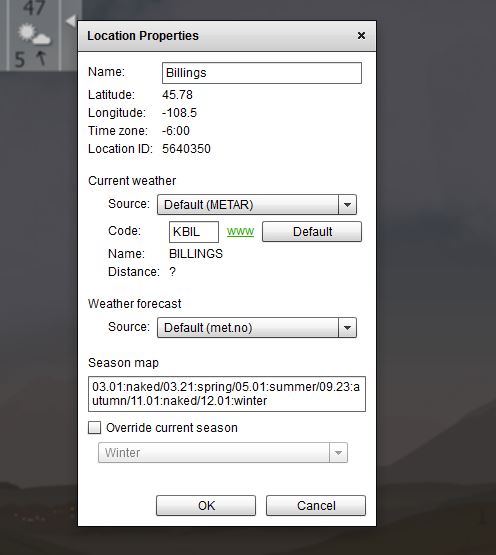Viewport: 496px width, 555px height.
Task: Click the Default button next to Code
Action: (x=312, y=232)
